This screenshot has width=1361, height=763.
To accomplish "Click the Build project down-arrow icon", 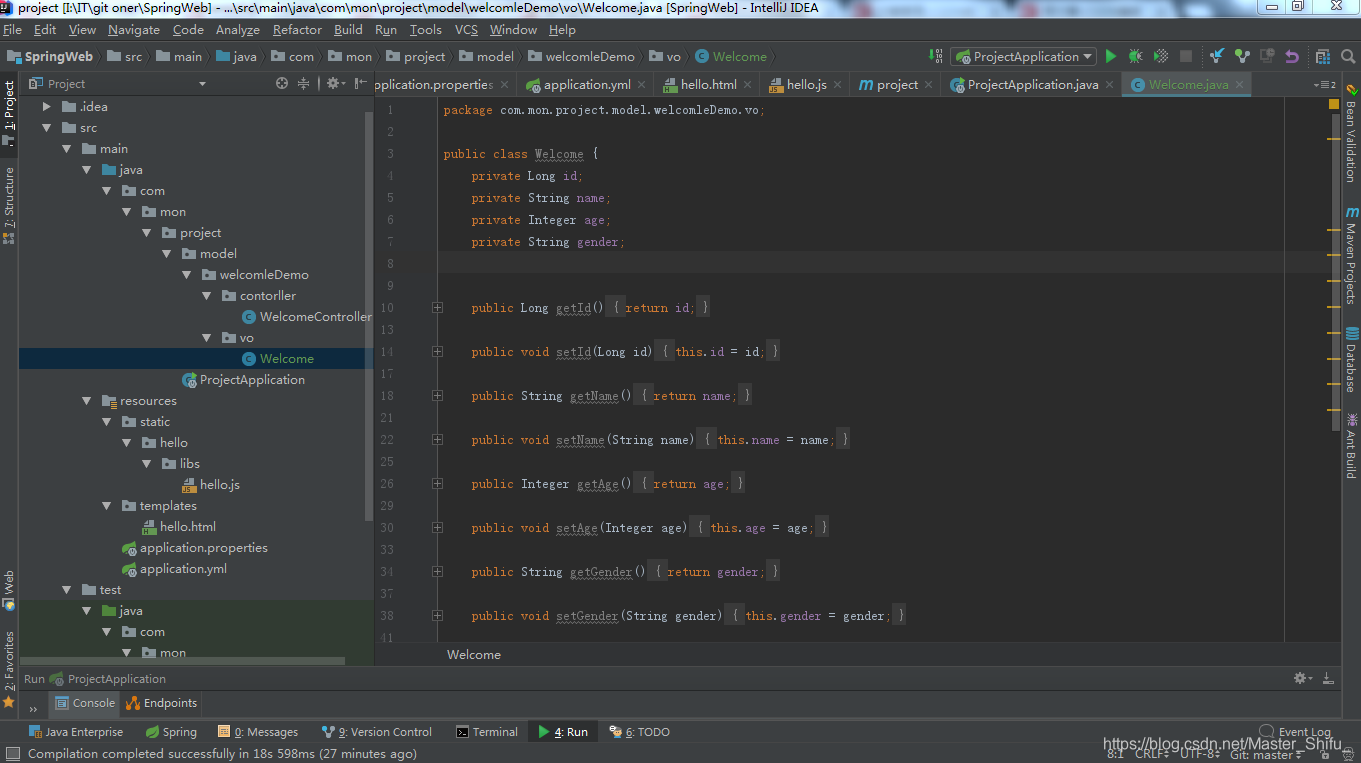I will (x=935, y=56).
